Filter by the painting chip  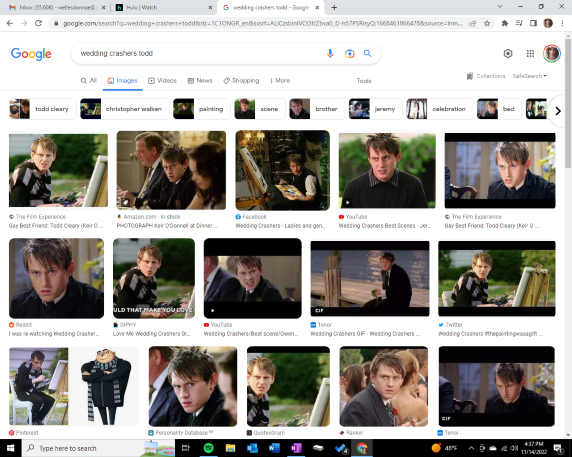(201, 109)
